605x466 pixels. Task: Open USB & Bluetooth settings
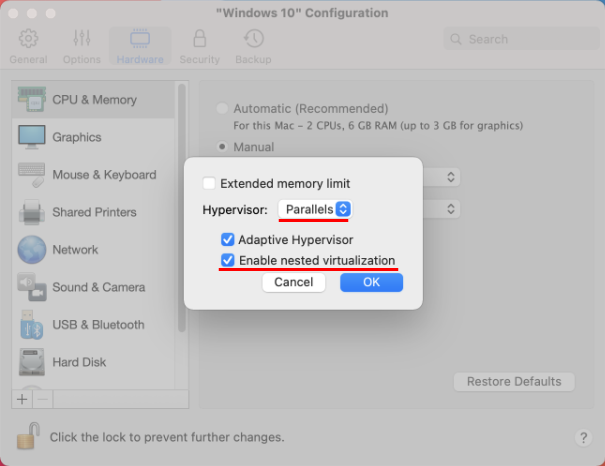coord(98,325)
